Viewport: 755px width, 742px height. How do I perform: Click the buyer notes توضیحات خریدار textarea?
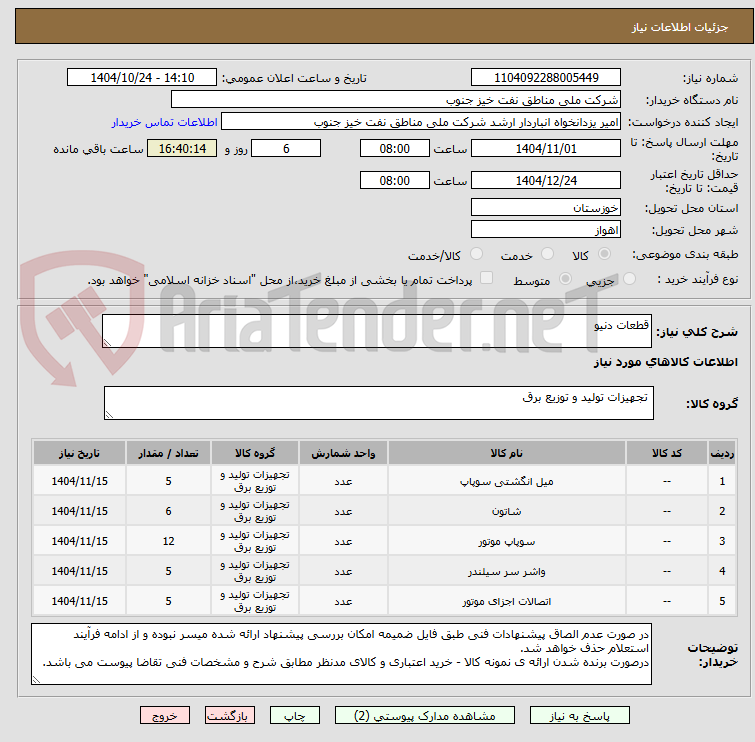(341, 654)
